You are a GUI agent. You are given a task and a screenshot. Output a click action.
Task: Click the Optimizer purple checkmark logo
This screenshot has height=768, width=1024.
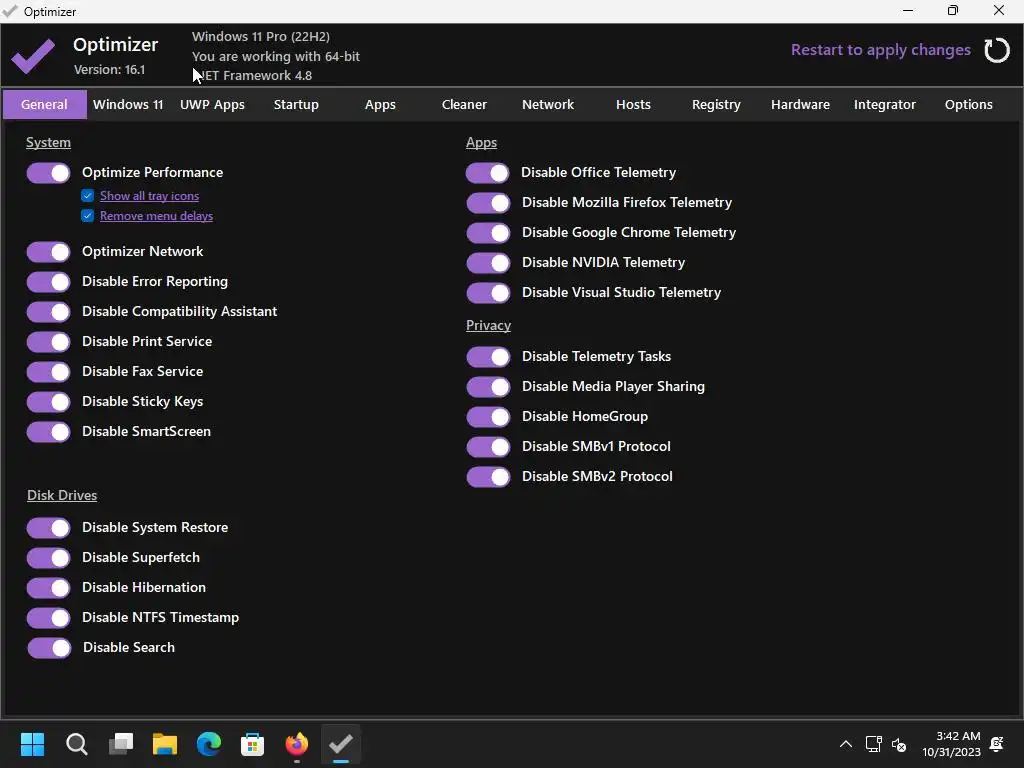point(33,56)
